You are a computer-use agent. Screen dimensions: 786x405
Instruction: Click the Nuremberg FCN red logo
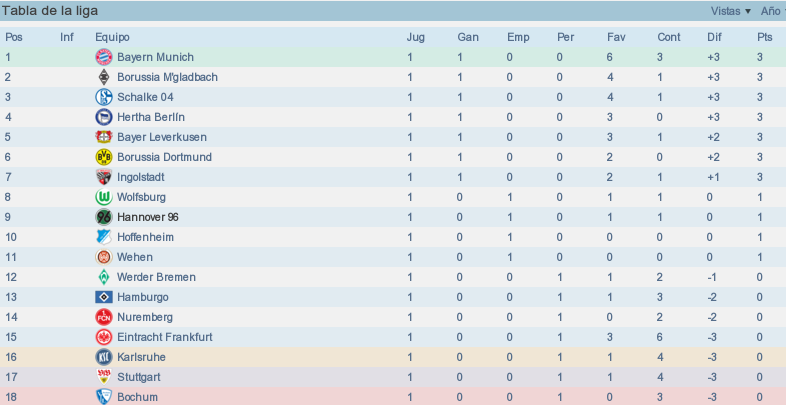pyautogui.click(x=104, y=317)
